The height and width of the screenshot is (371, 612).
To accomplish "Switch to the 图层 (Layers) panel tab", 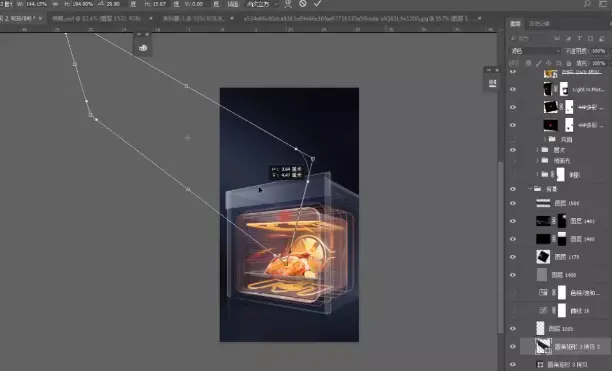I will 515,24.
